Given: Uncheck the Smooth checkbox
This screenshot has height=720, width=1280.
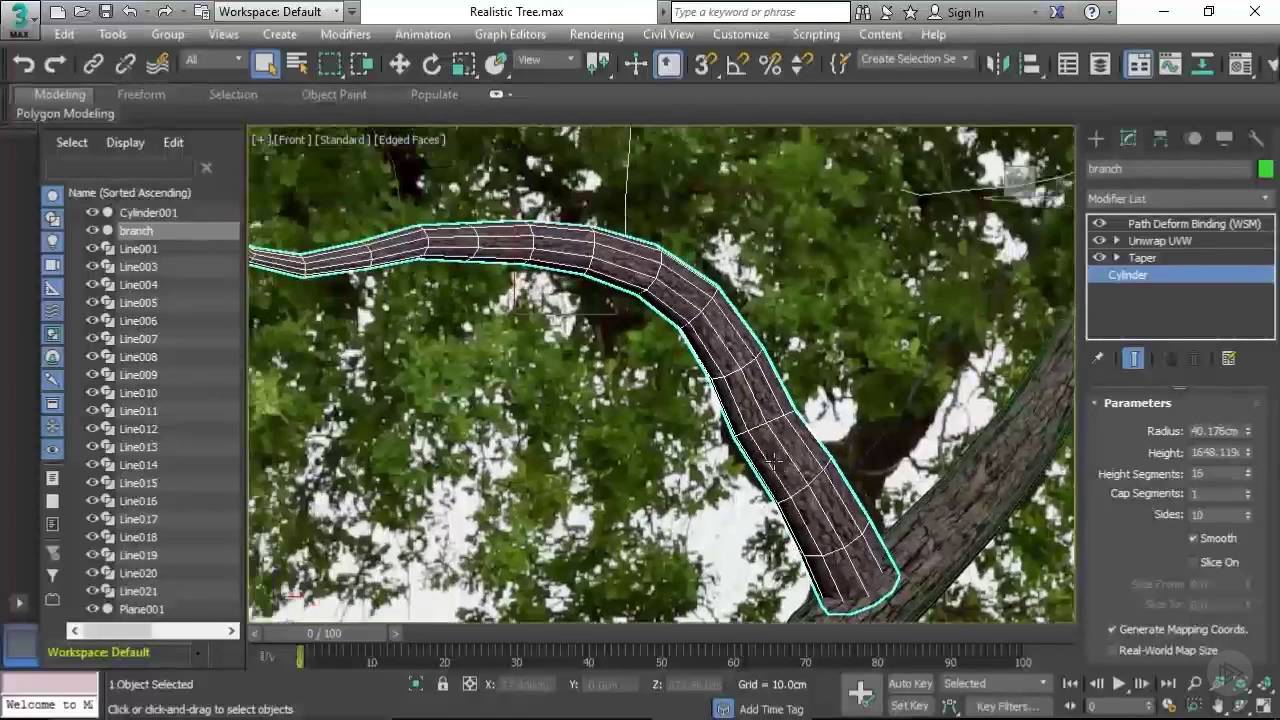Looking at the screenshot, I should point(1193,538).
